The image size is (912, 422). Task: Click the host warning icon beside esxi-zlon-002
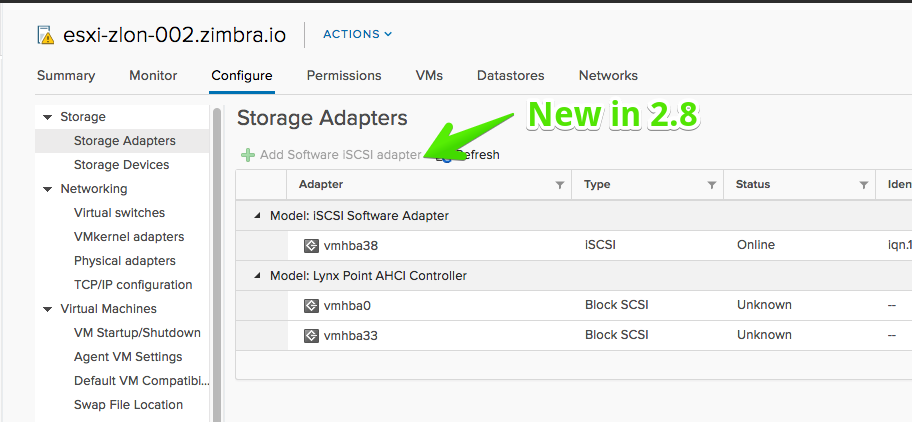pos(45,35)
